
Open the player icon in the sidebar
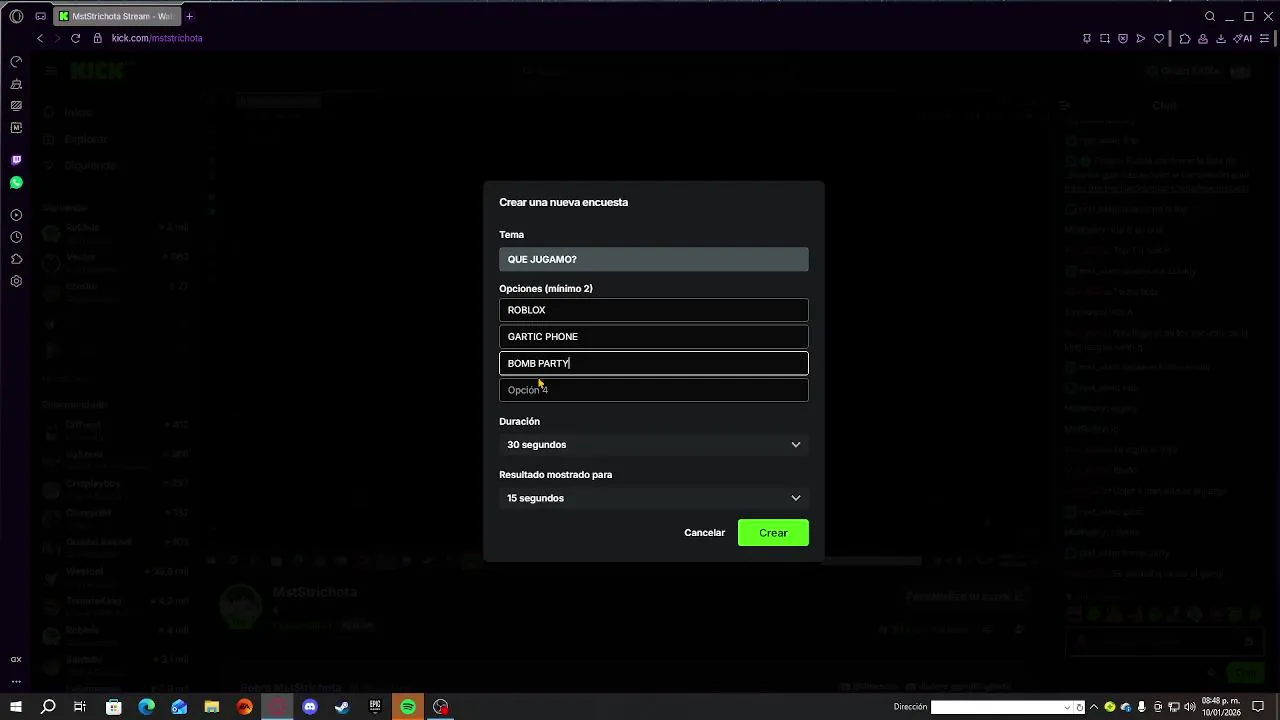pos(16,215)
